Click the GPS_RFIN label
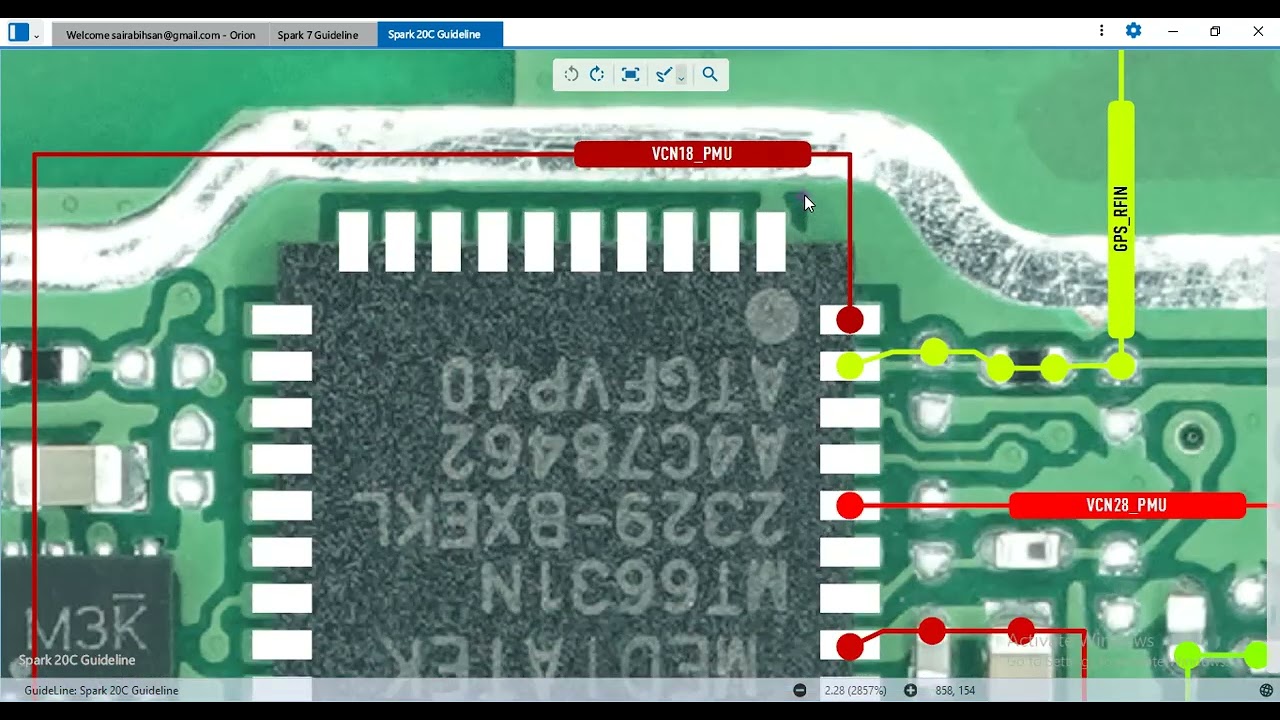 coord(1121,219)
